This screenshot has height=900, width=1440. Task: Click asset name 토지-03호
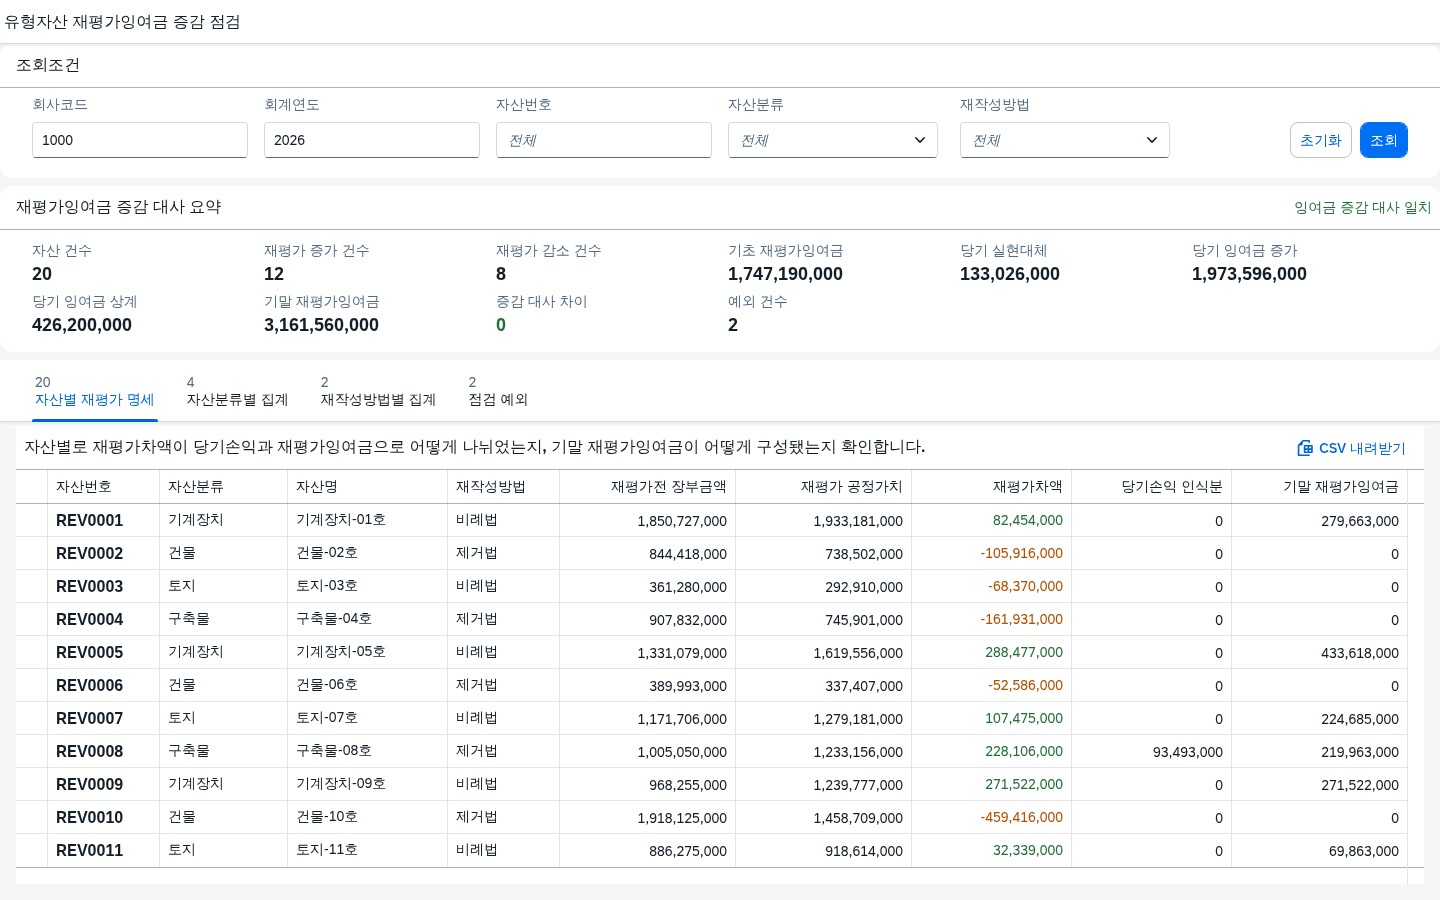coord(327,586)
